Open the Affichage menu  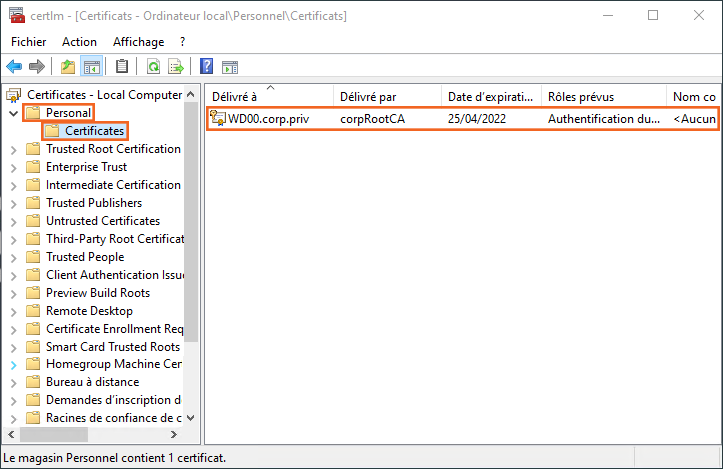tap(138, 42)
